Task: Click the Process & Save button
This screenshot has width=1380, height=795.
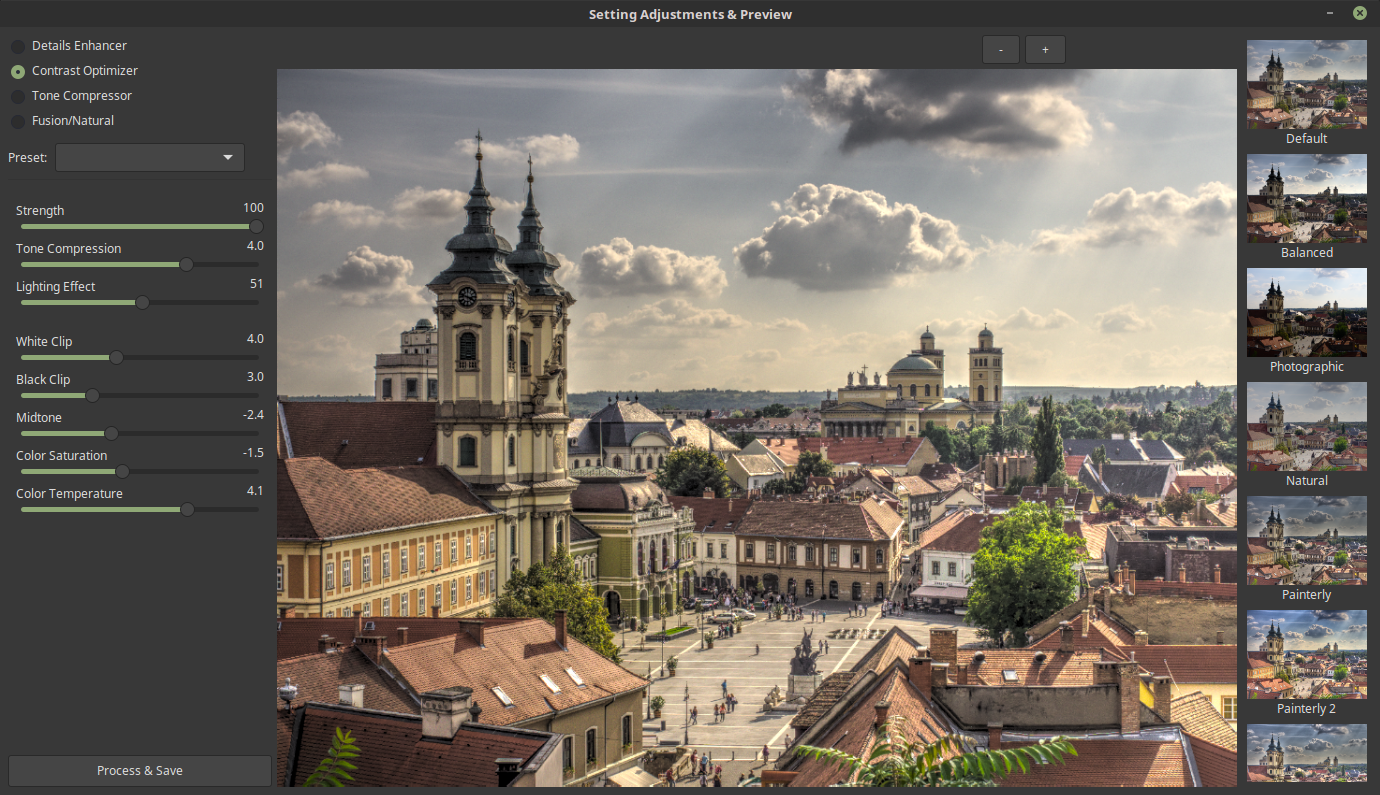Action: (x=140, y=771)
